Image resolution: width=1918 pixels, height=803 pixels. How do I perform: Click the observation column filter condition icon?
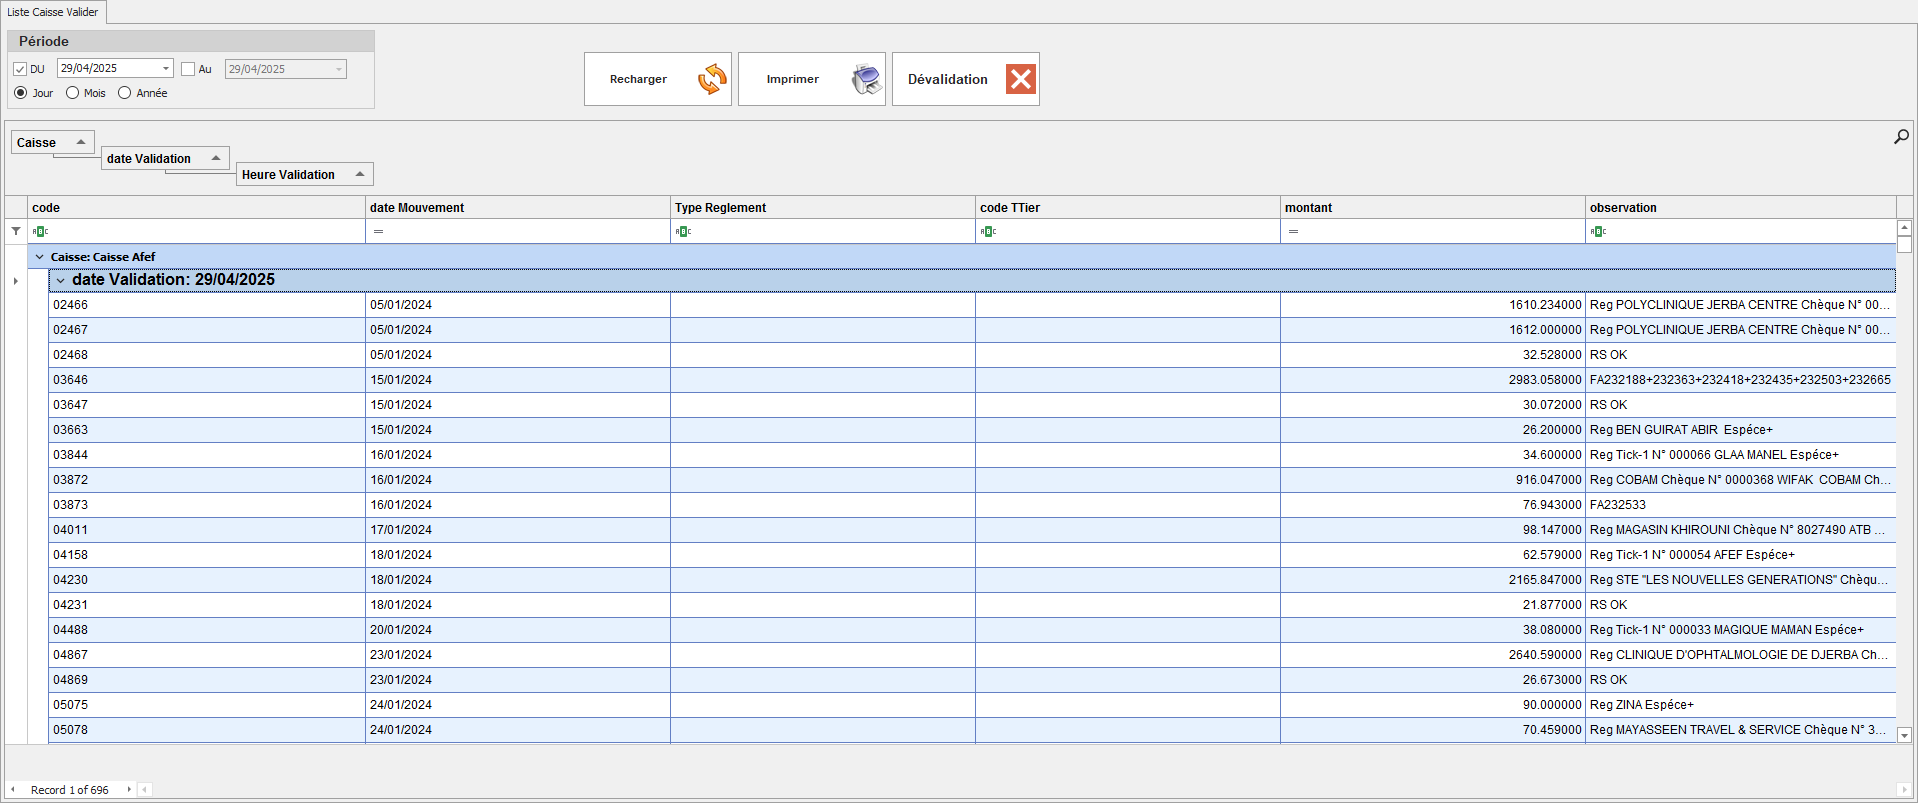1598,231
